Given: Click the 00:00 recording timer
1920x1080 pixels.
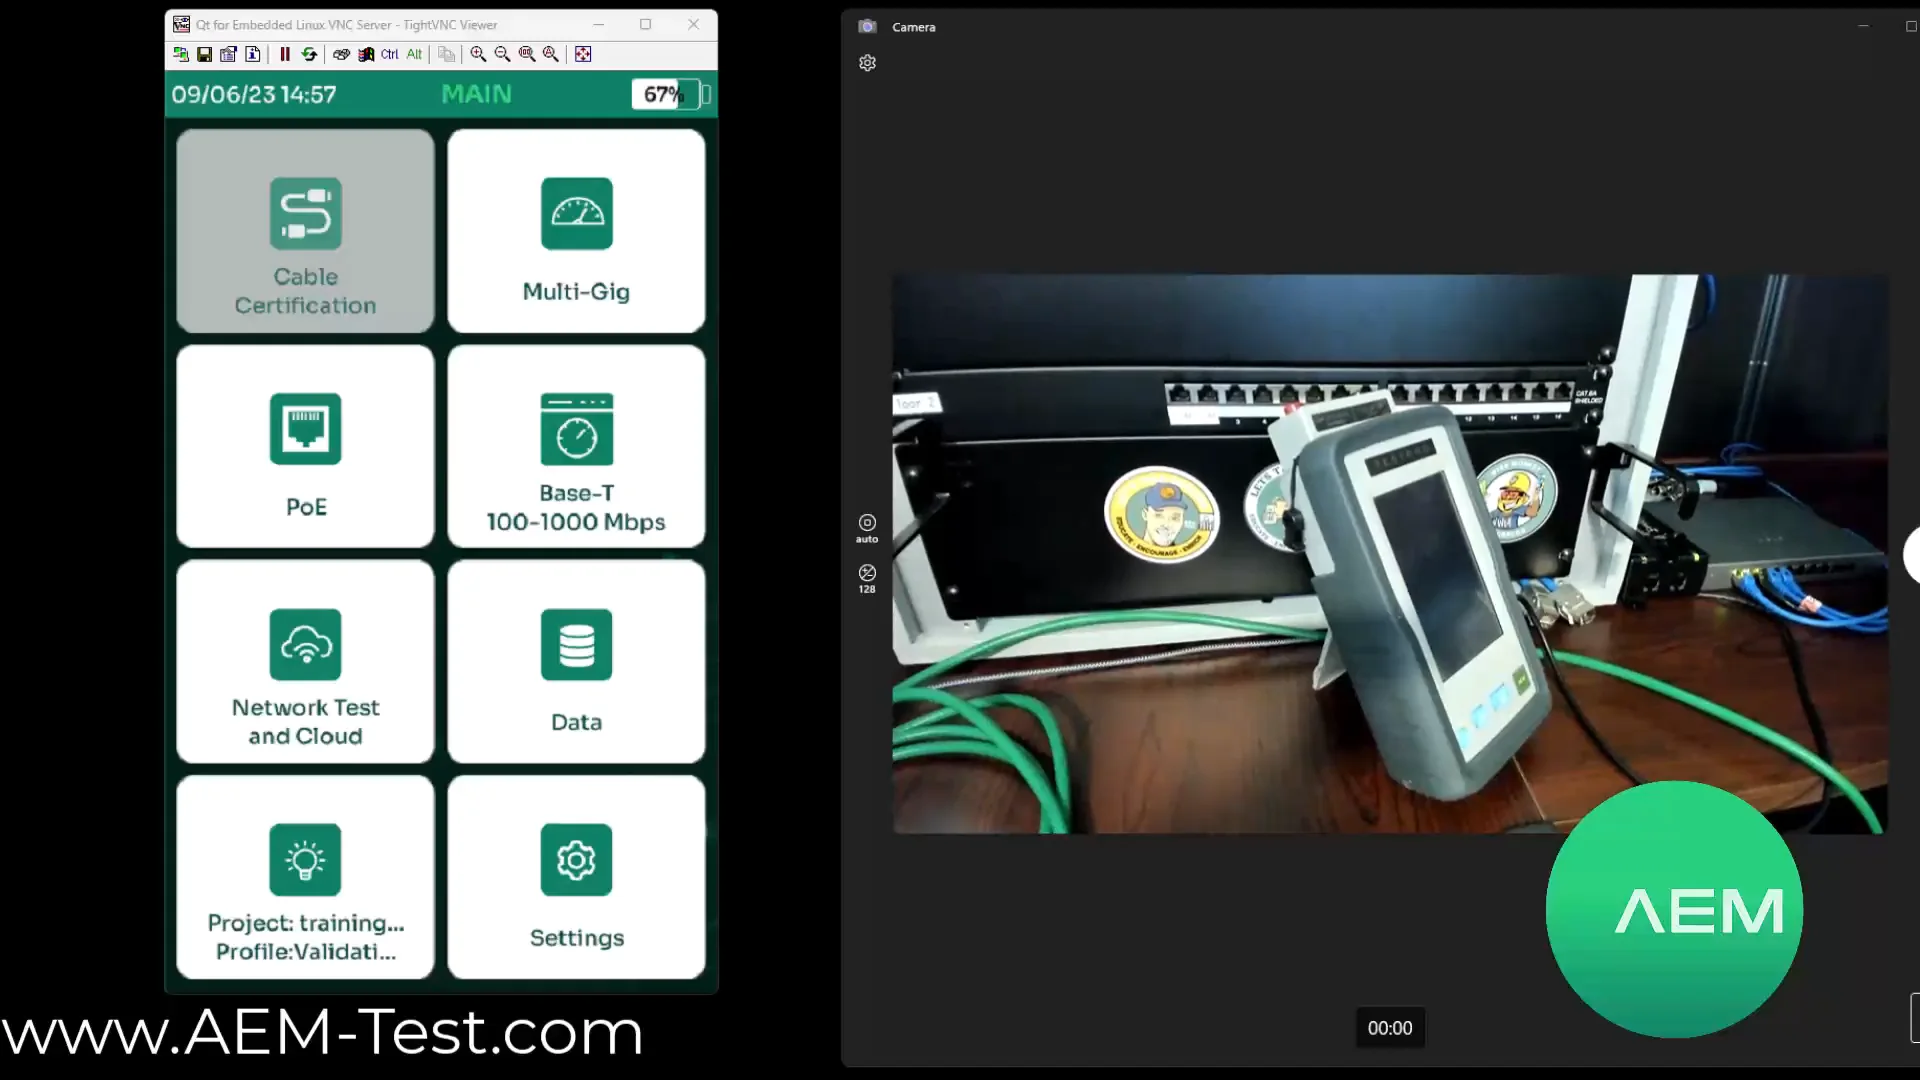Looking at the screenshot, I should 1390,1028.
